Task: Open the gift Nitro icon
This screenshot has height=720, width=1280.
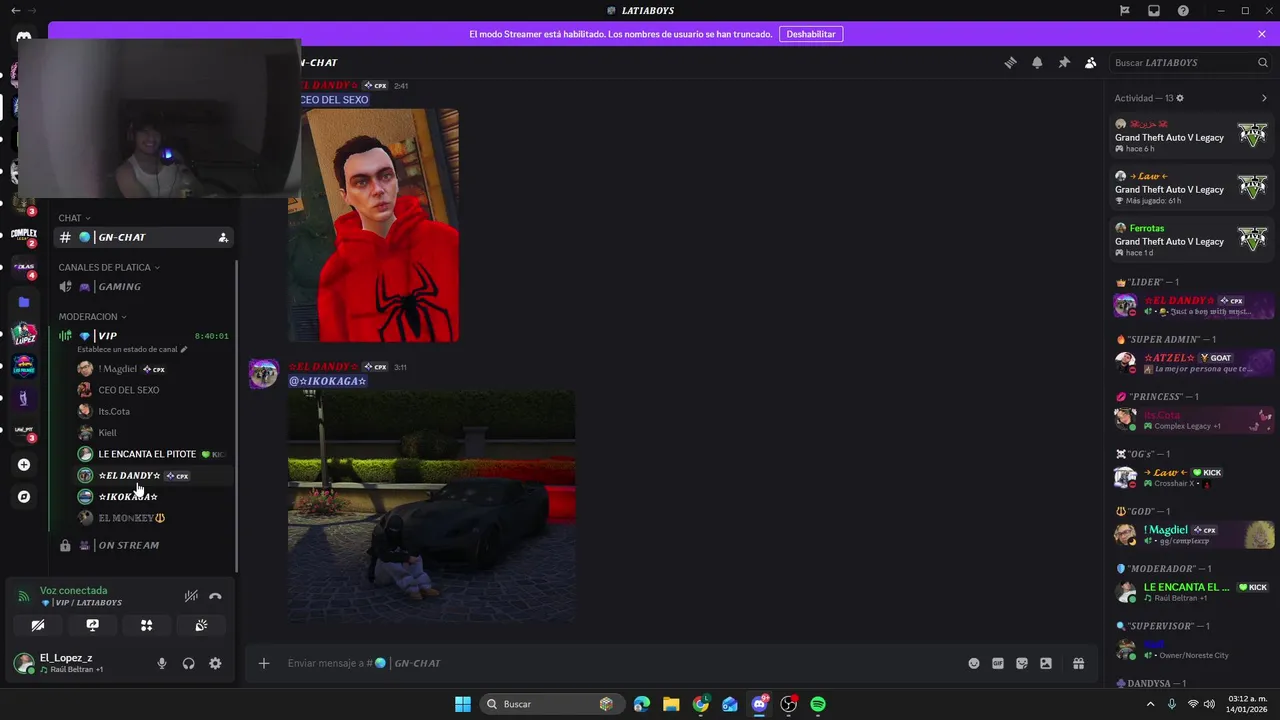Action: pos(1078,663)
